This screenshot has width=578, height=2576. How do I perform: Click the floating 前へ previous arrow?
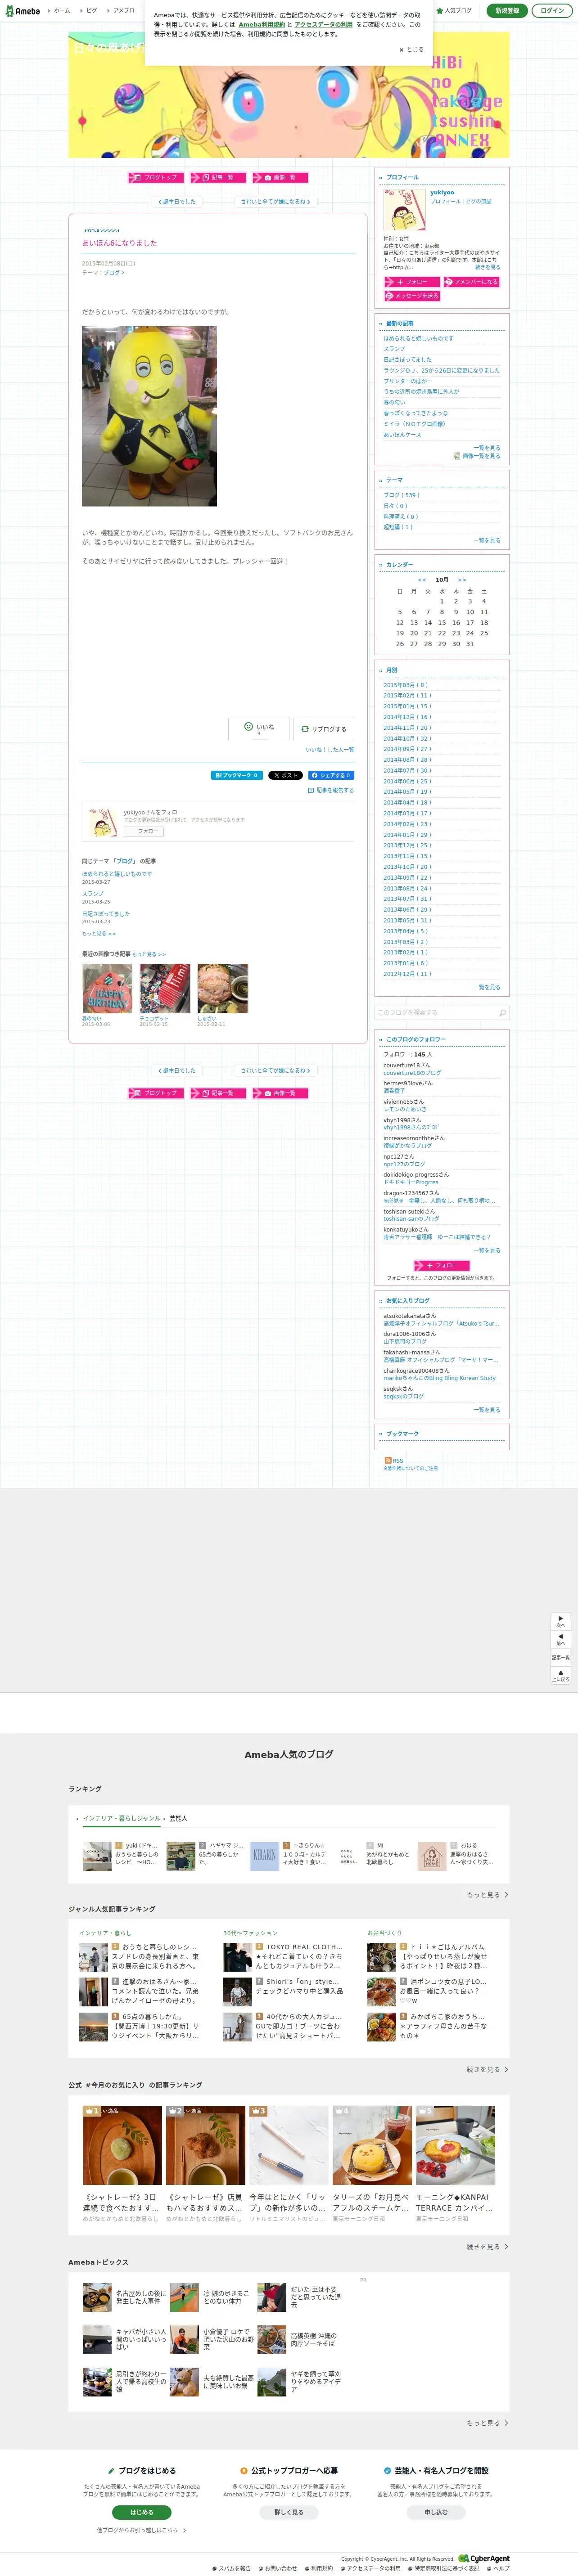561,1640
